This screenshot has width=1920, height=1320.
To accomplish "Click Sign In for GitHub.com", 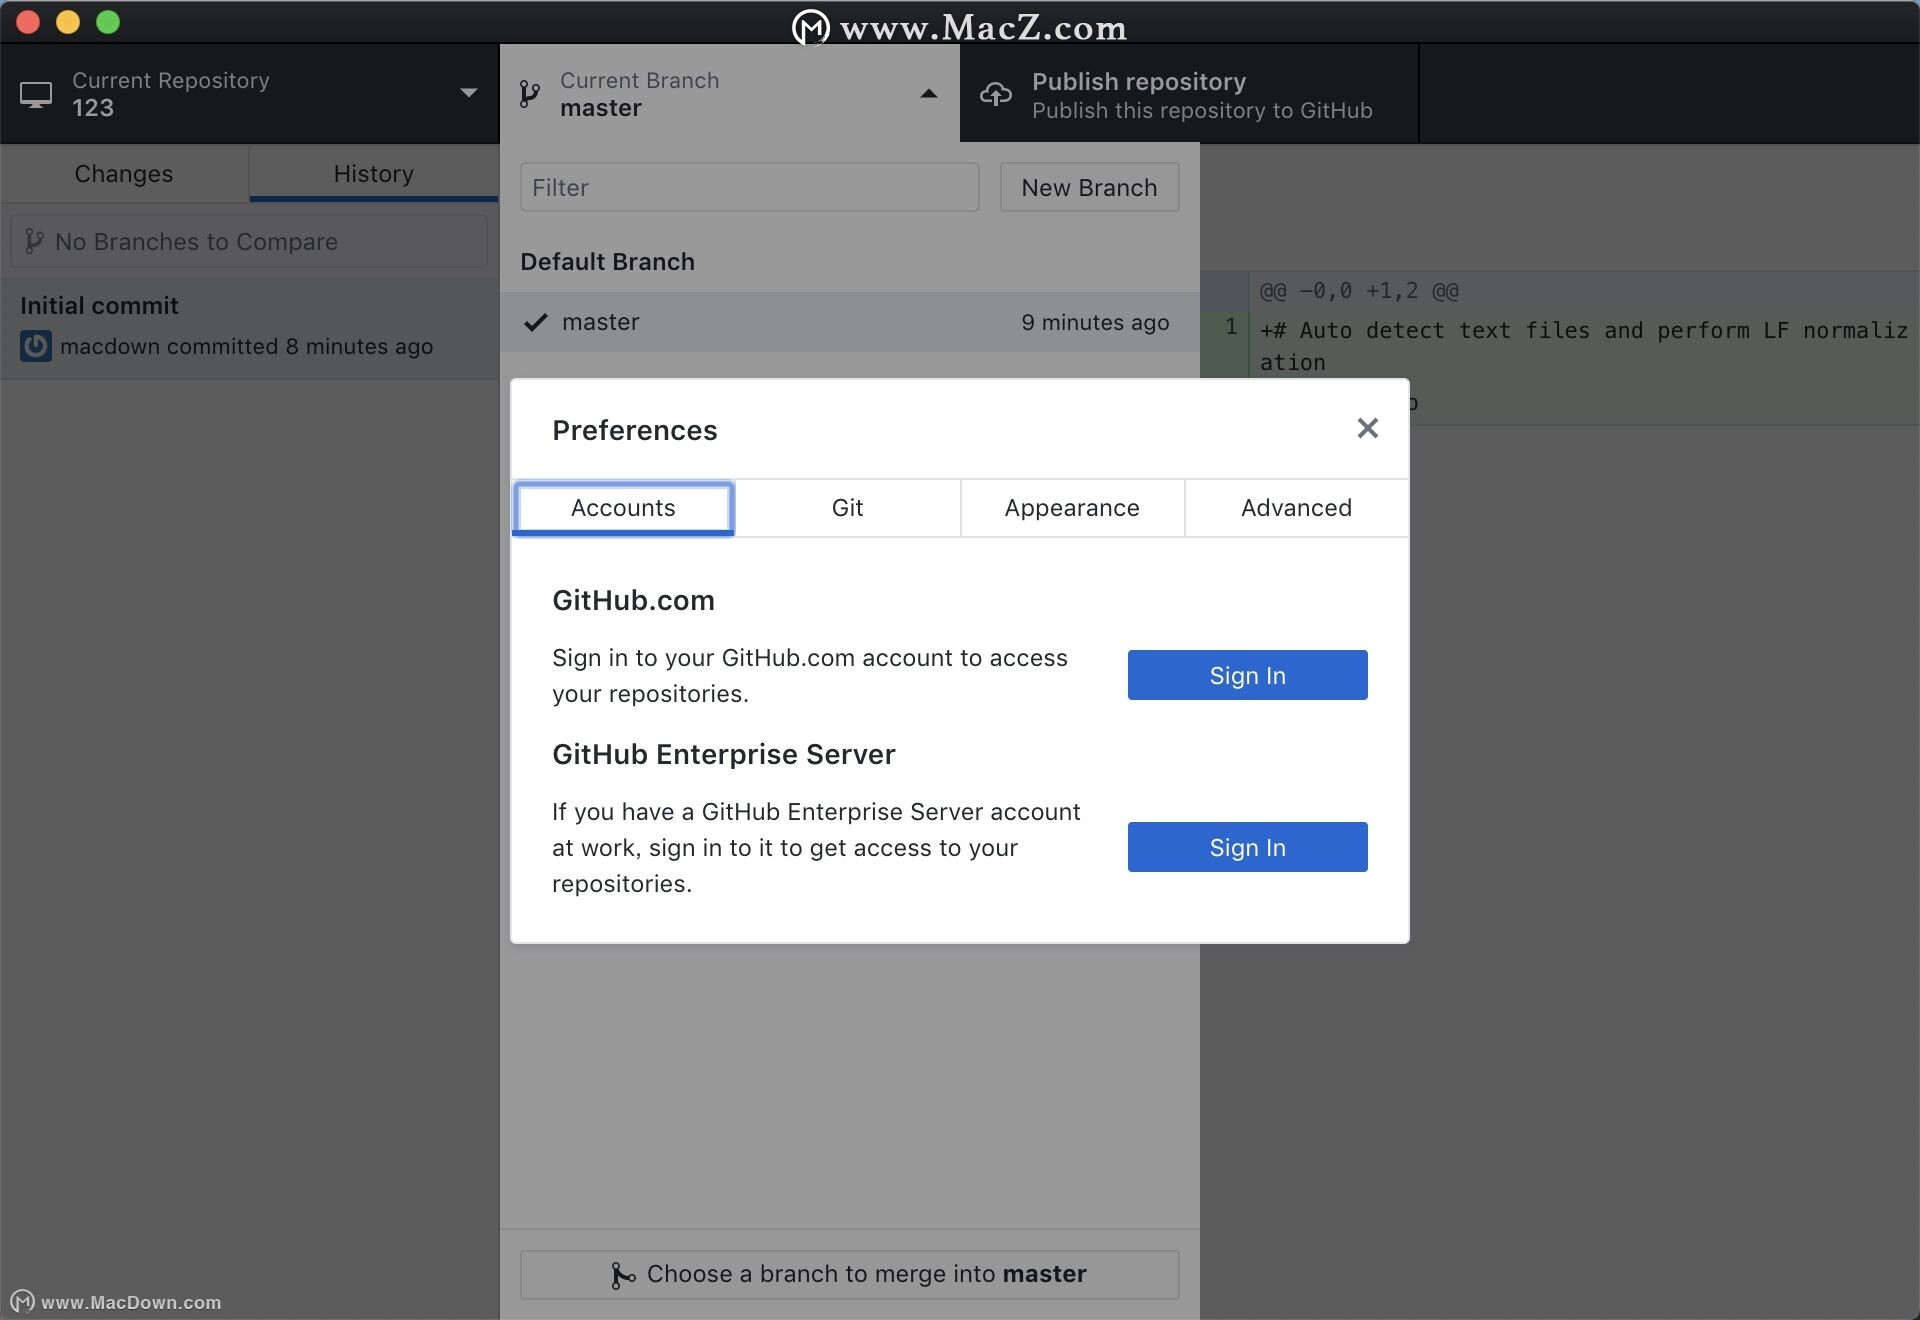I will tap(1247, 674).
